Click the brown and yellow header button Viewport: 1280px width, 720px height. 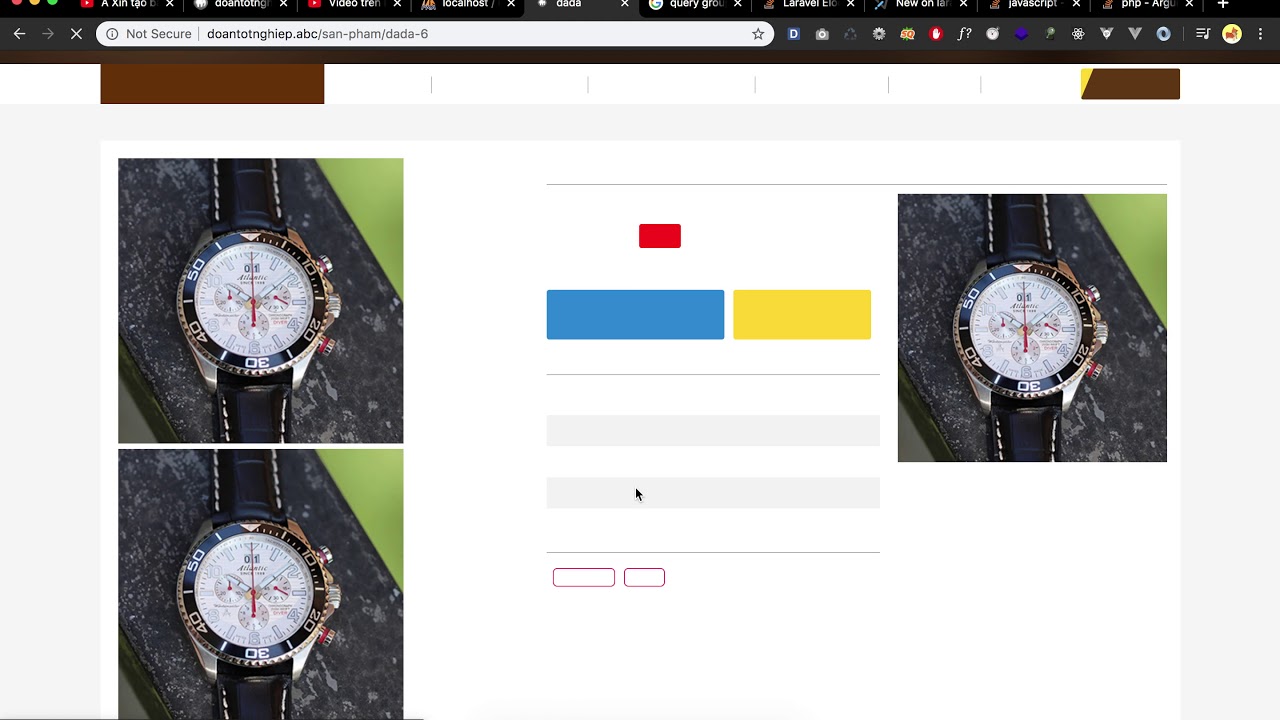1130,84
